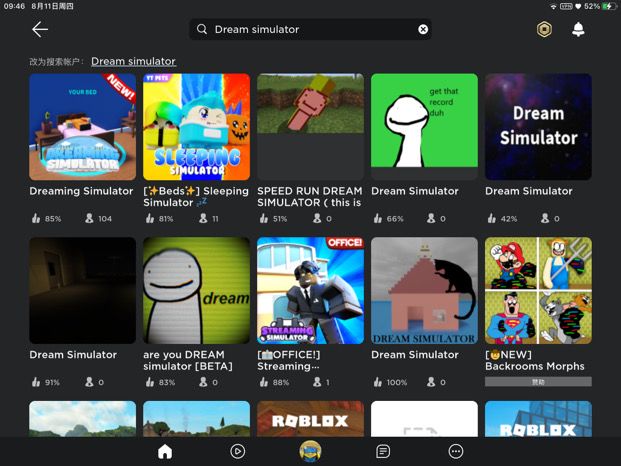This screenshot has width=621, height=466.
Task: Open the More ellipsis tab
Action: (456, 451)
